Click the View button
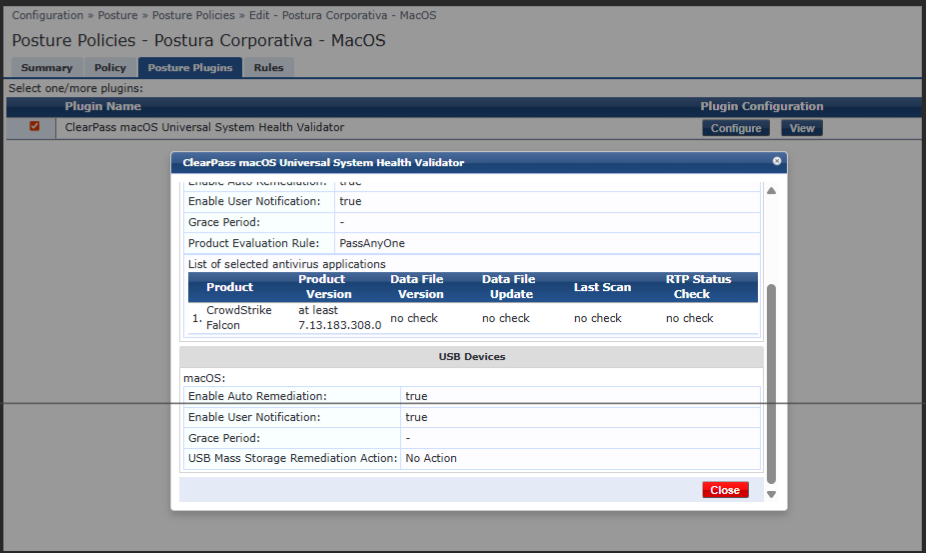 [x=801, y=128]
